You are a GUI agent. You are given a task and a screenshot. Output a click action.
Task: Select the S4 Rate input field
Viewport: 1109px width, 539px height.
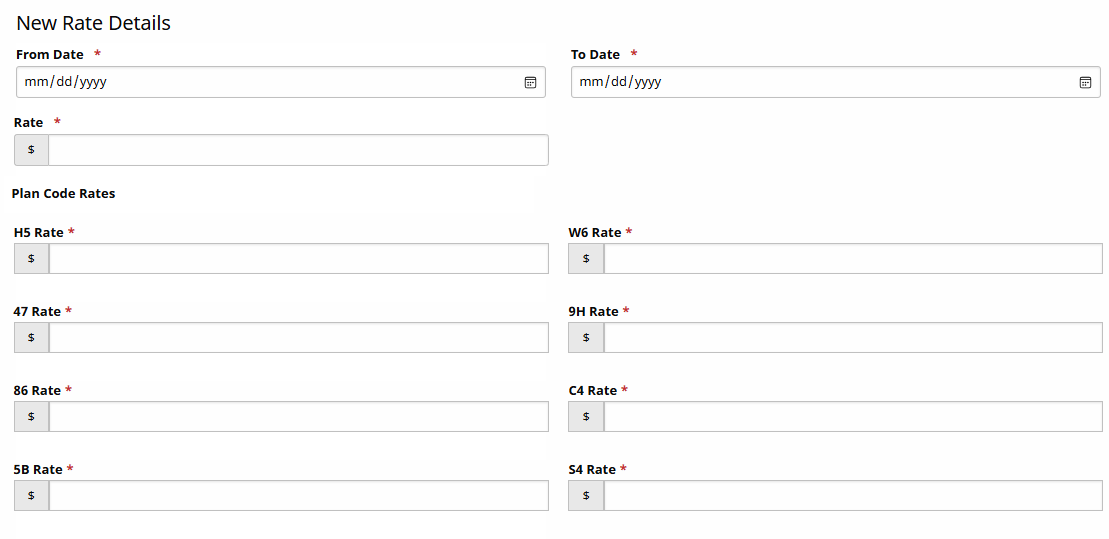click(x=853, y=495)
